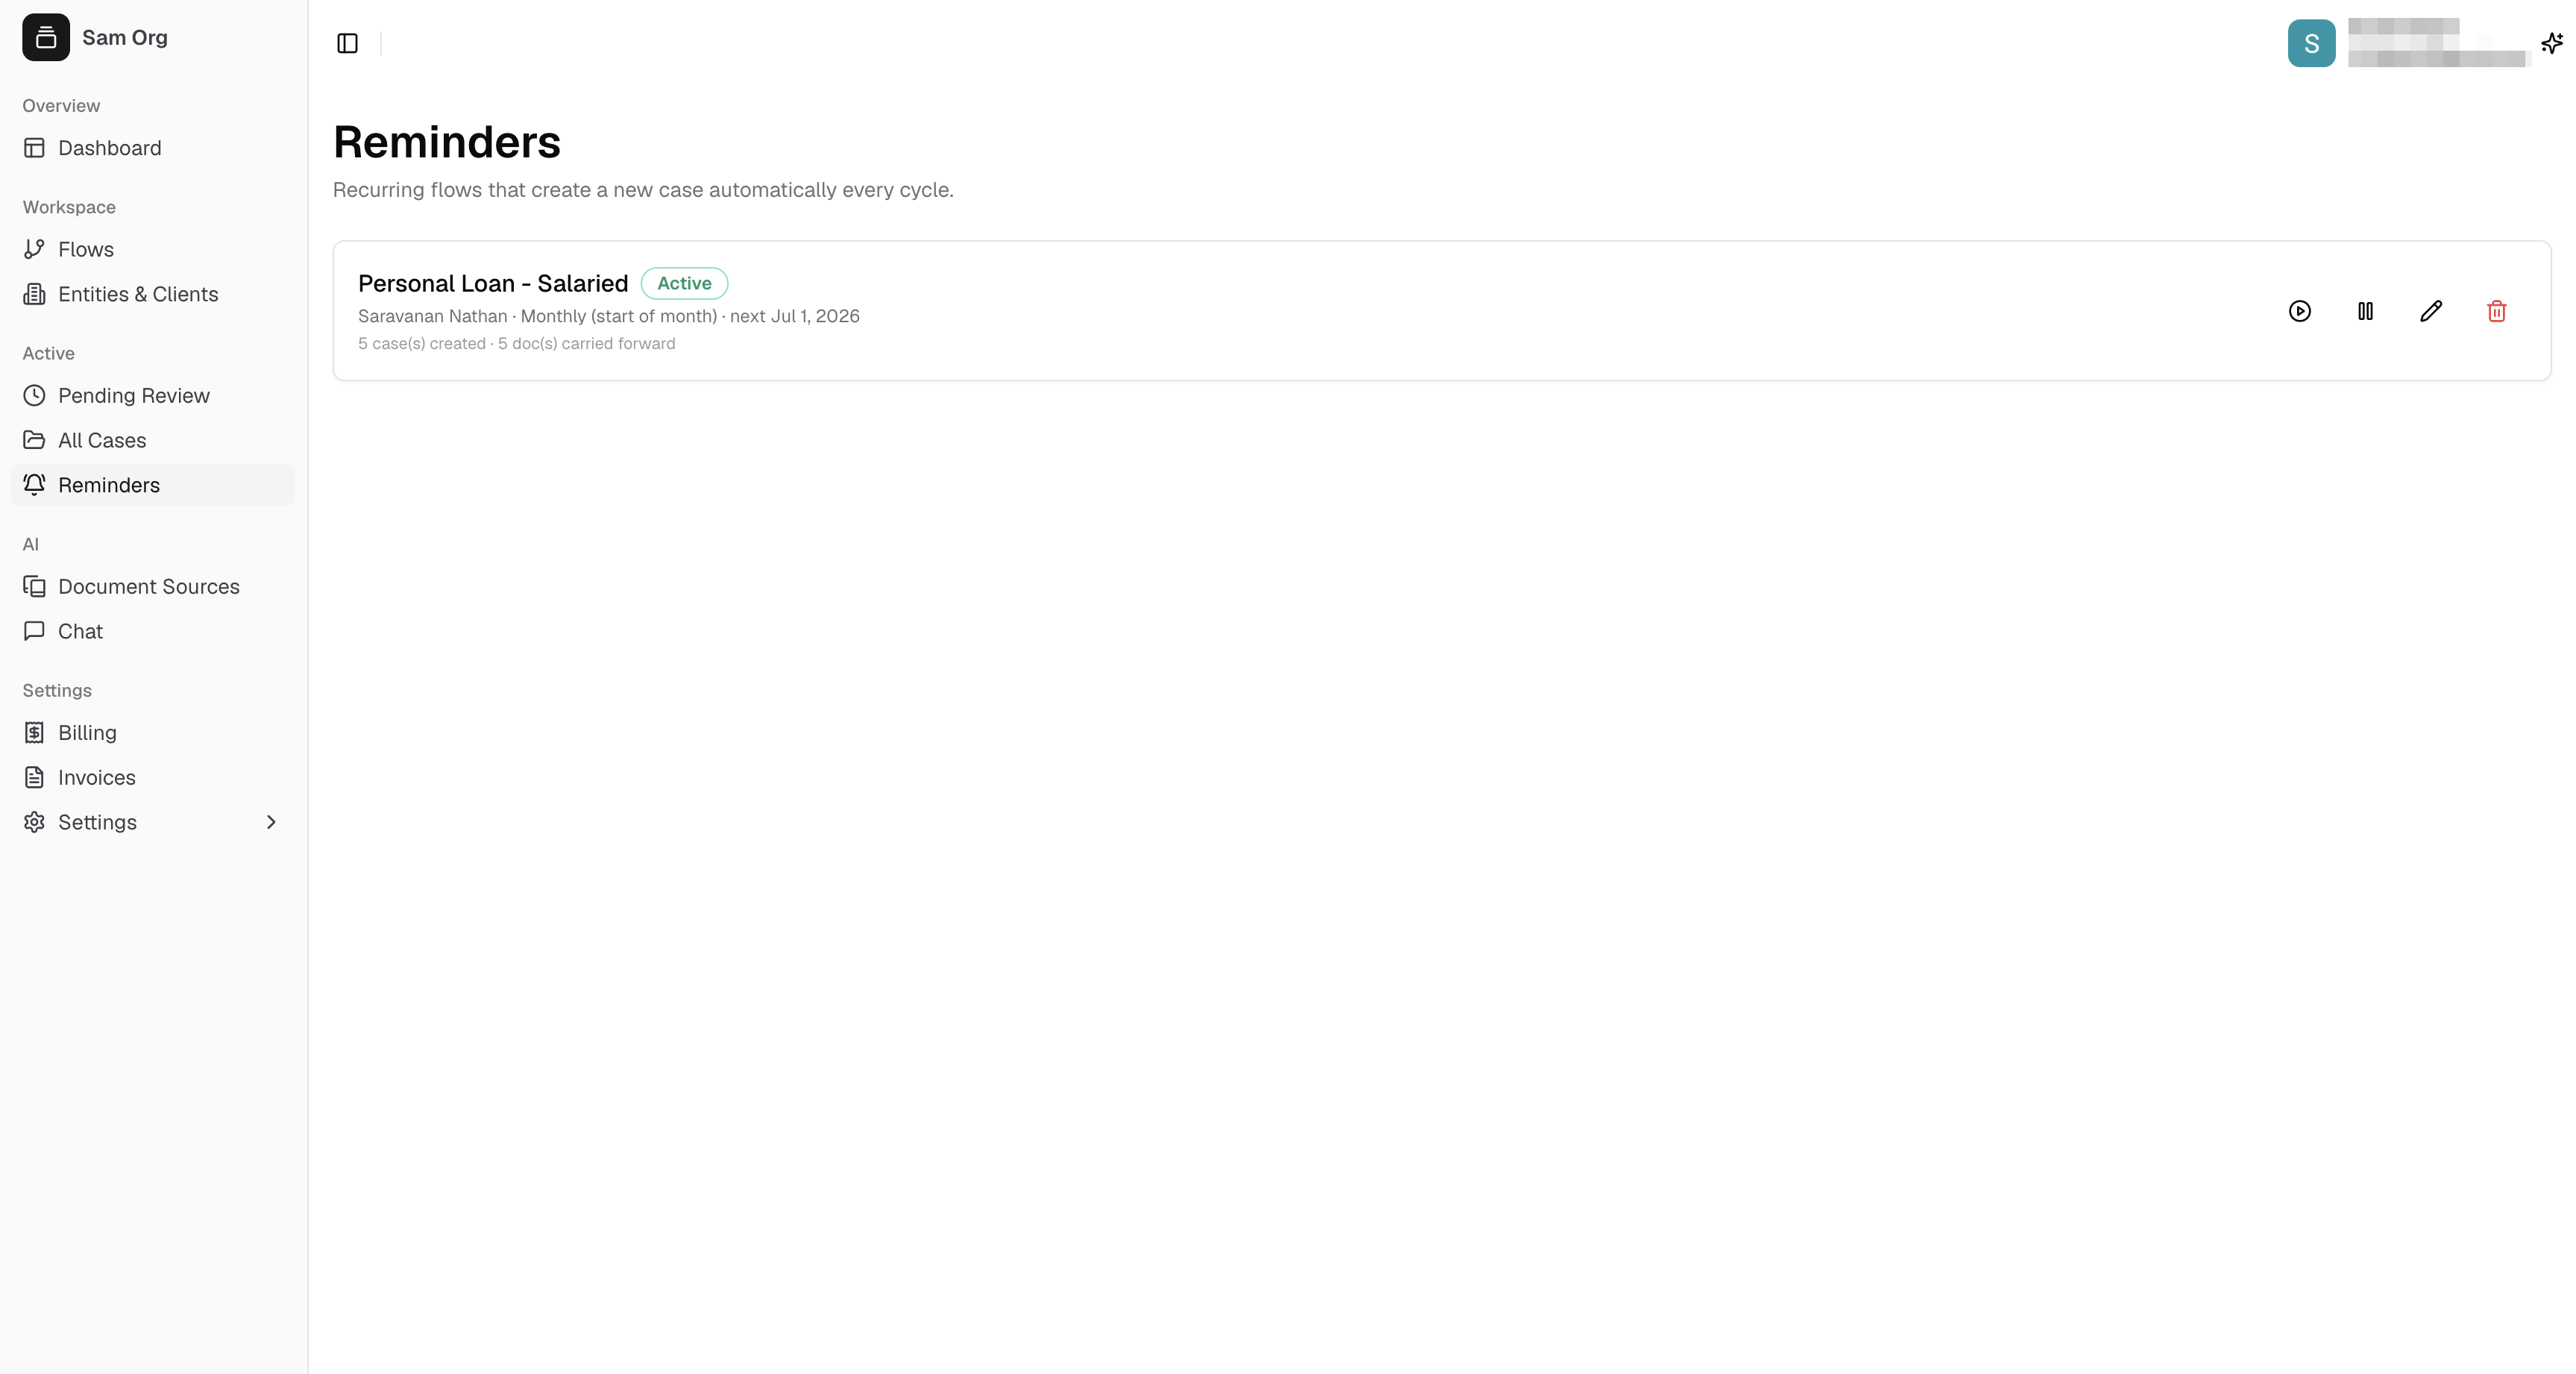Go to Flows in Workspace
2576x1374 pixels.
[153, 249]
